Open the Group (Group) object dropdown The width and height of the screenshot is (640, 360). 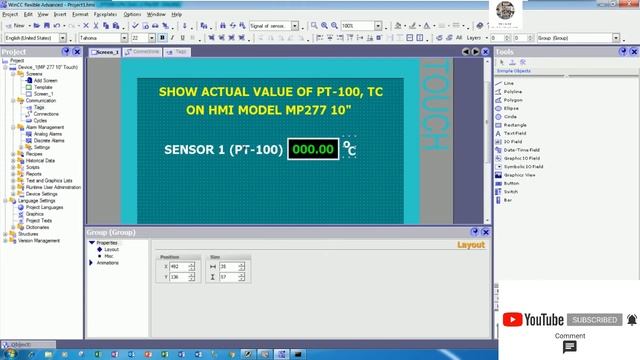tap(616, 38)
